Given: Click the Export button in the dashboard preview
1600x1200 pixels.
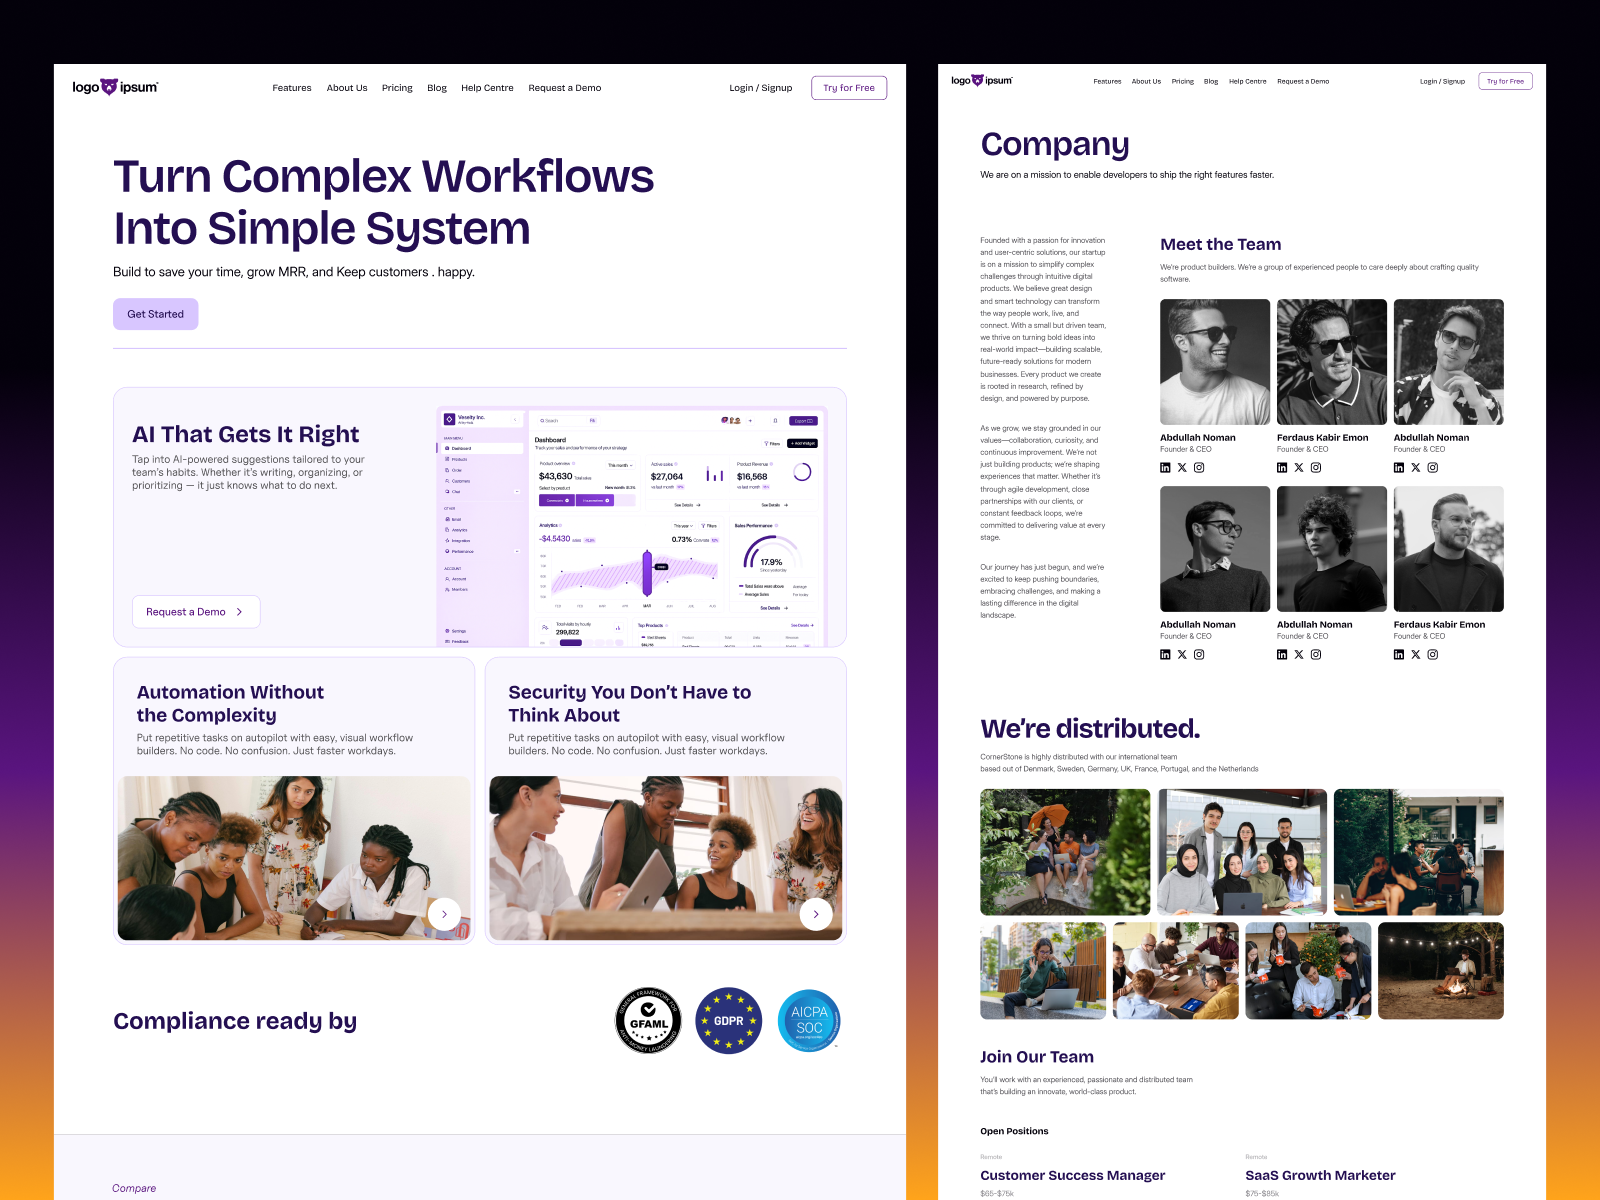Looking at the screenshot, I should point(804,421).
